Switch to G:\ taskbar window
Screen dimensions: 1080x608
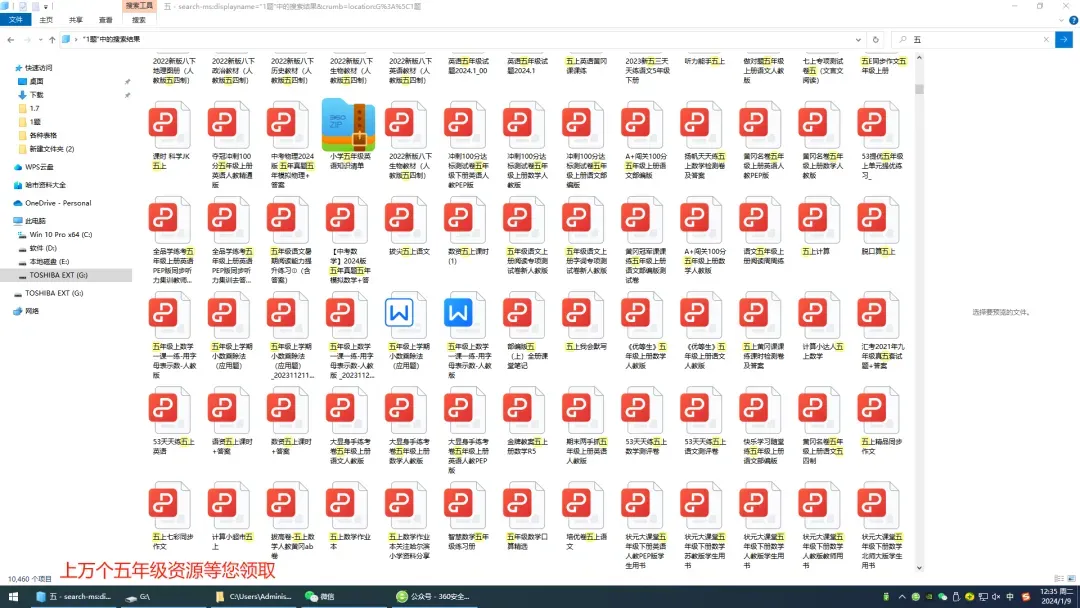pos(165,597)
